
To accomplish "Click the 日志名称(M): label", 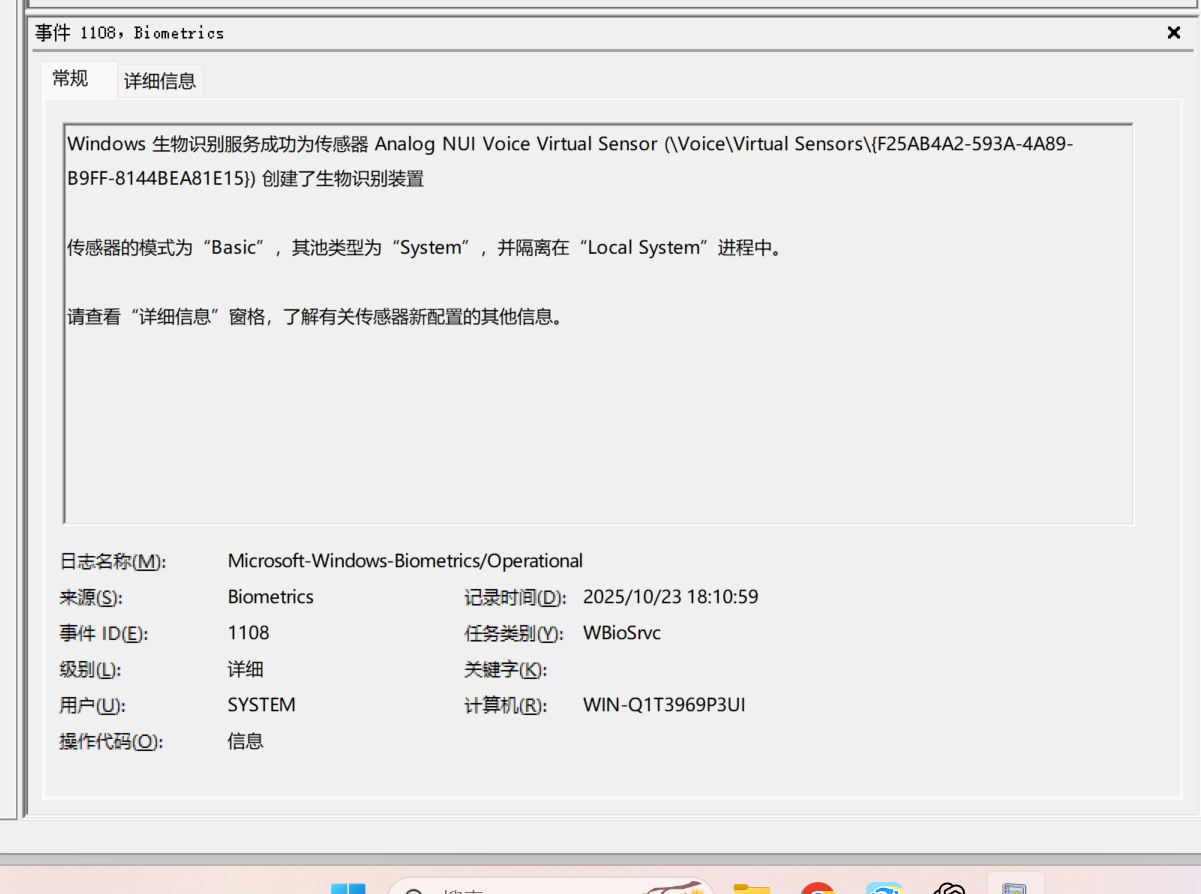I will 113,561.
